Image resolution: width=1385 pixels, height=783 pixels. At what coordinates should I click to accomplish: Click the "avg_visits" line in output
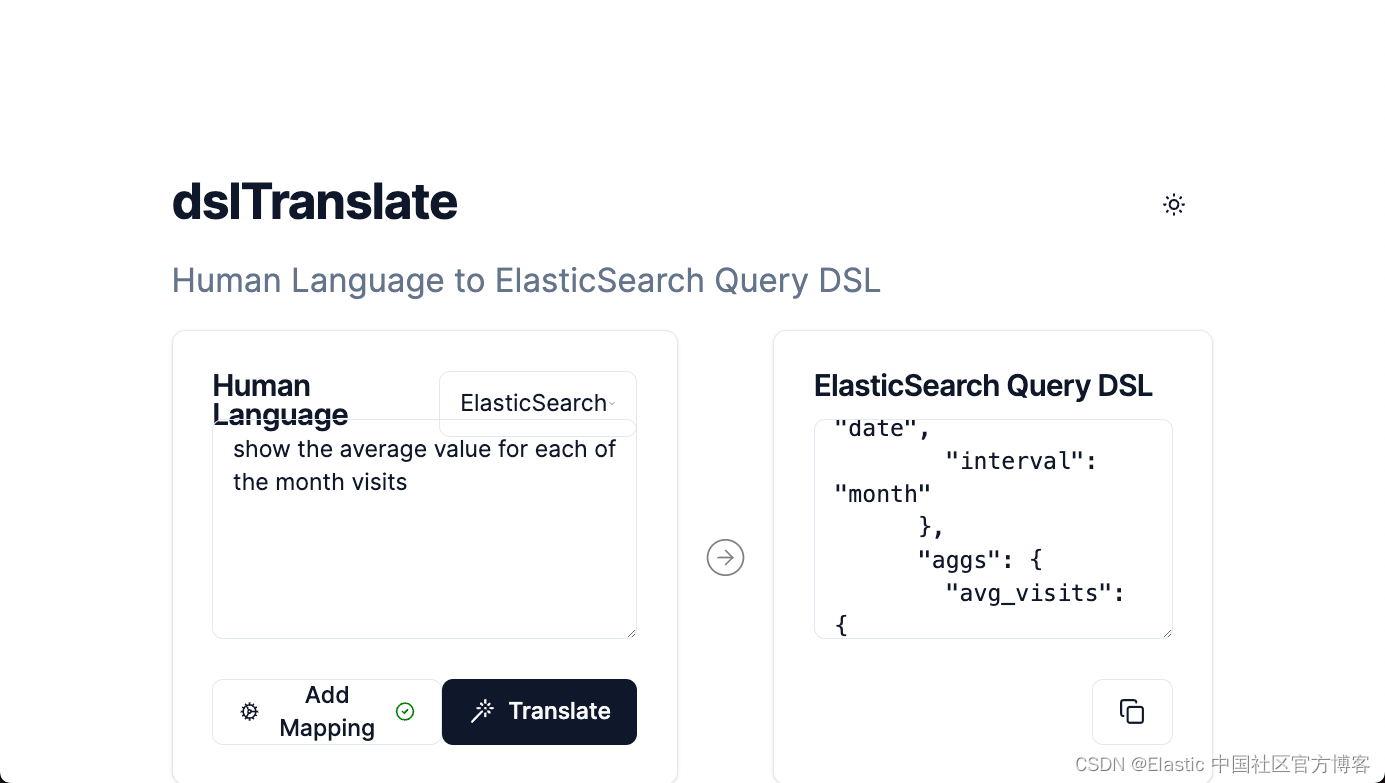tap(1036, 594)
